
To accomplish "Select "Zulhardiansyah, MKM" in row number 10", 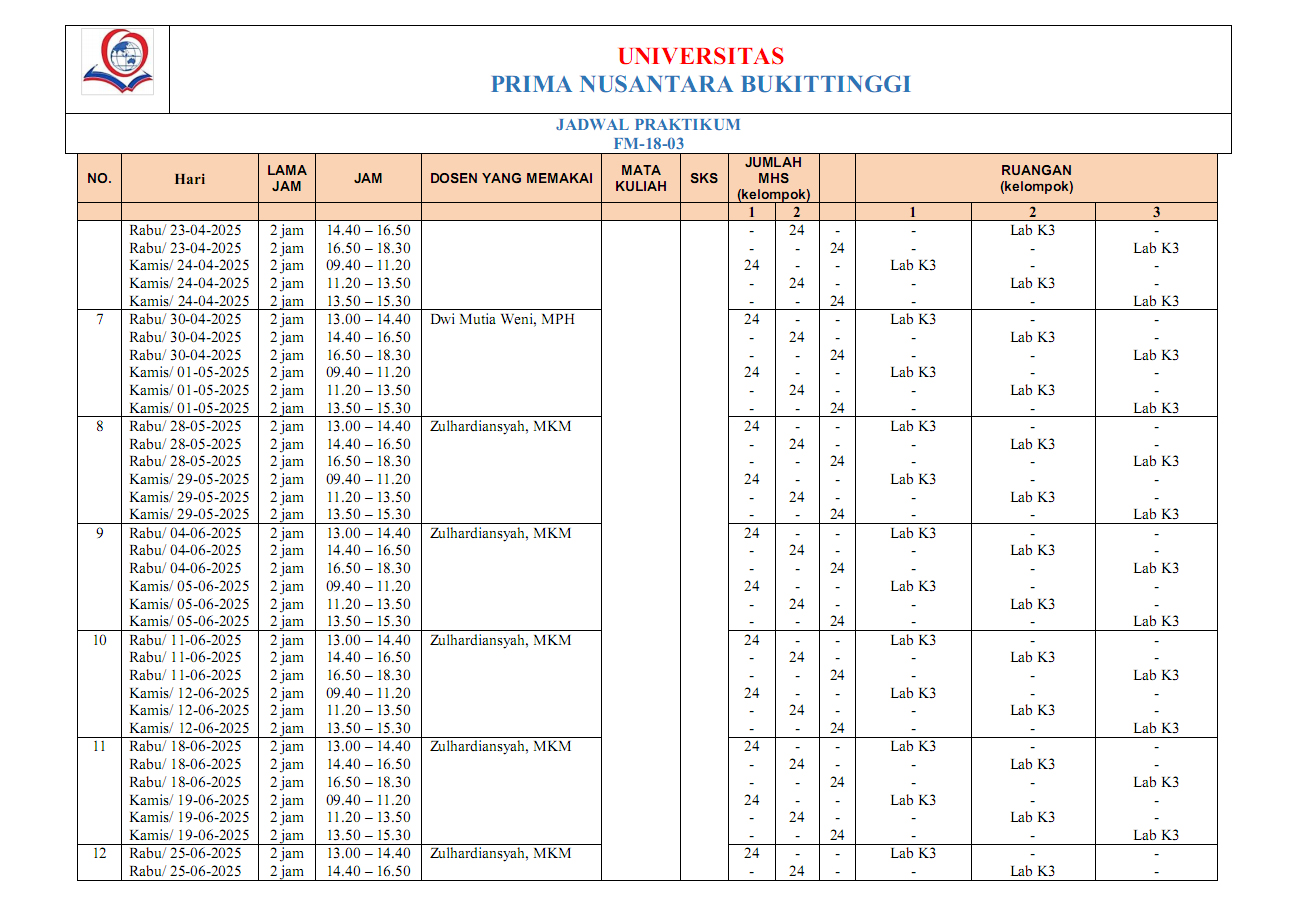I will point(501,640).
